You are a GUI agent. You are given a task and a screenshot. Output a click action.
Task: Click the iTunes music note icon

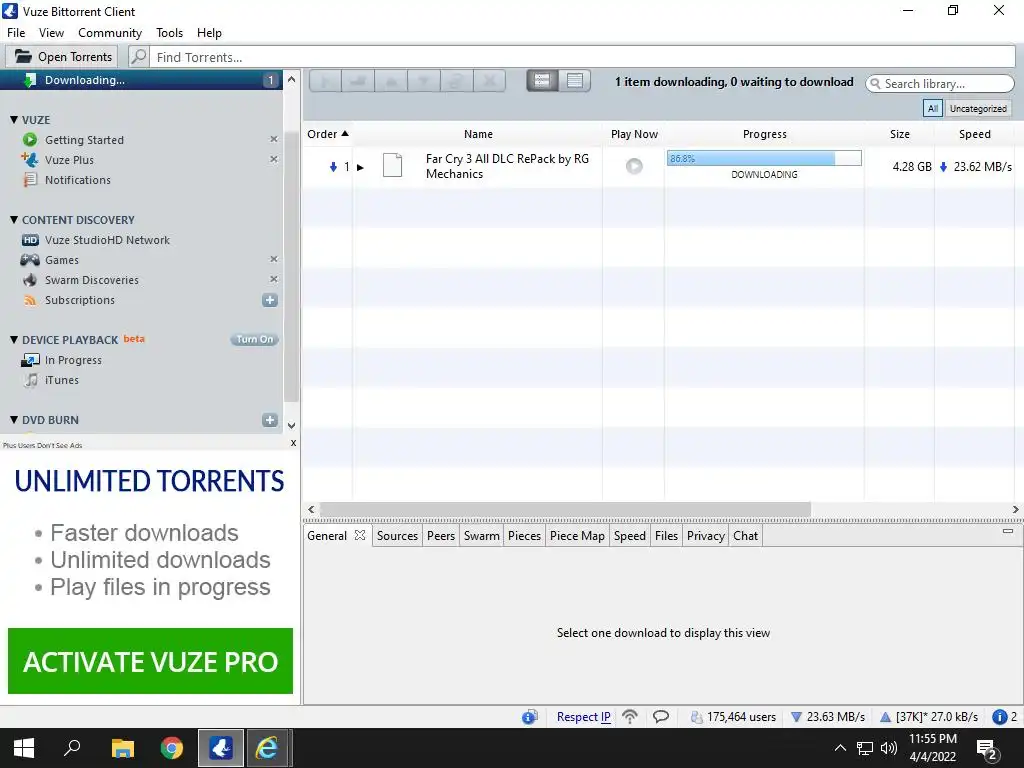coord(30,380)
